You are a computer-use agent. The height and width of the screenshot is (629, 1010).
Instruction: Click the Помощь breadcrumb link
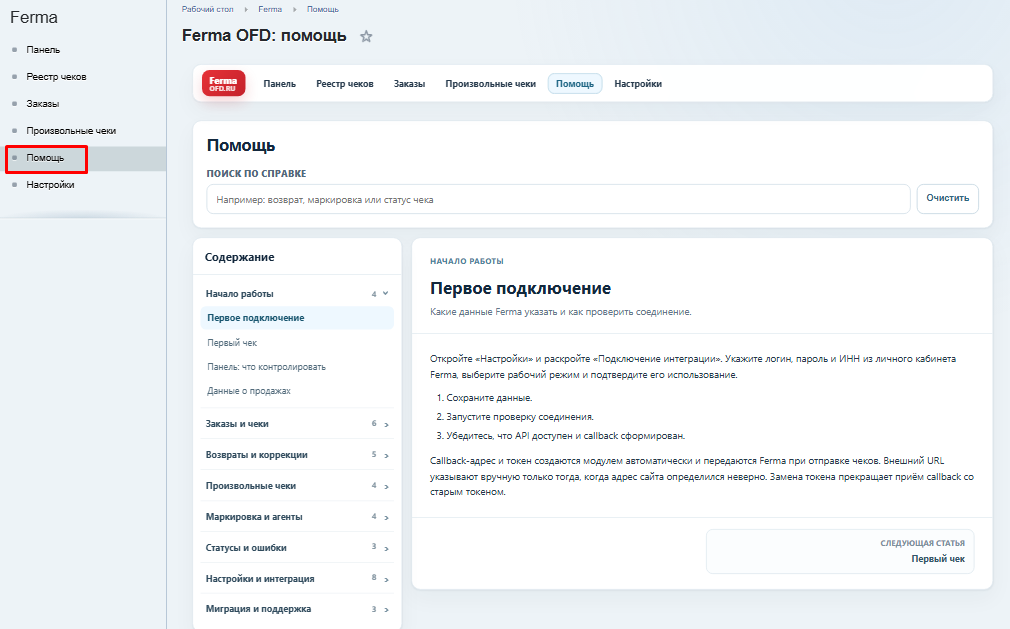click(x=323, y=9)
